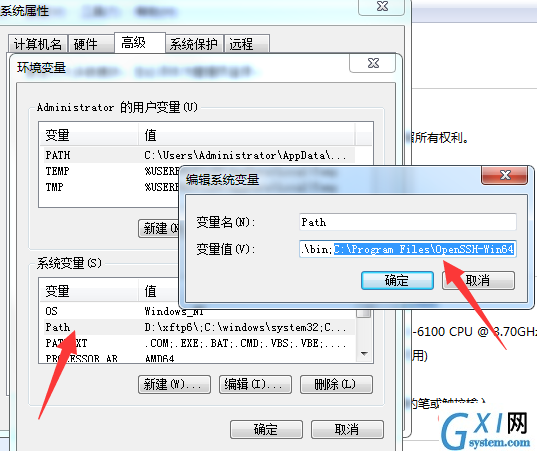Viewport: 537px width, 451px height.
Task: Confirm with 确定 in 编辑系统变量 dialog
Action: (397, 280)
